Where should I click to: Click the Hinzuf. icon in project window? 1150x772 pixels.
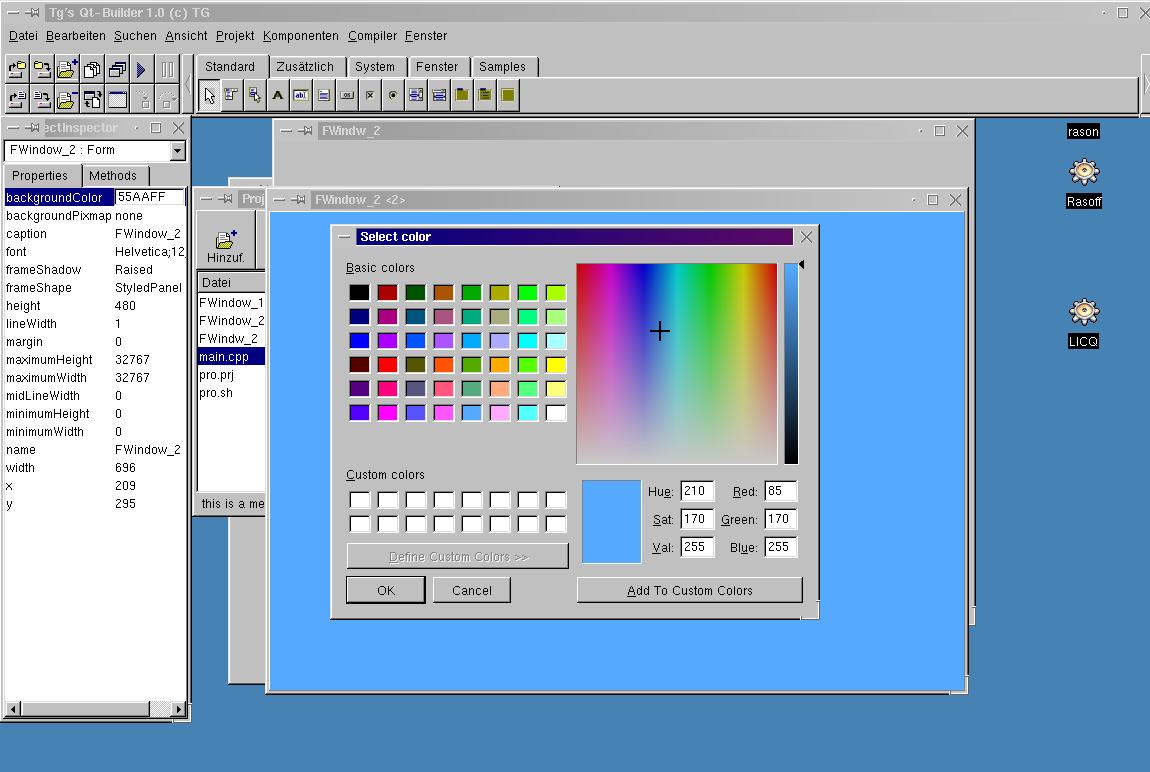click(x=225, y=245)
